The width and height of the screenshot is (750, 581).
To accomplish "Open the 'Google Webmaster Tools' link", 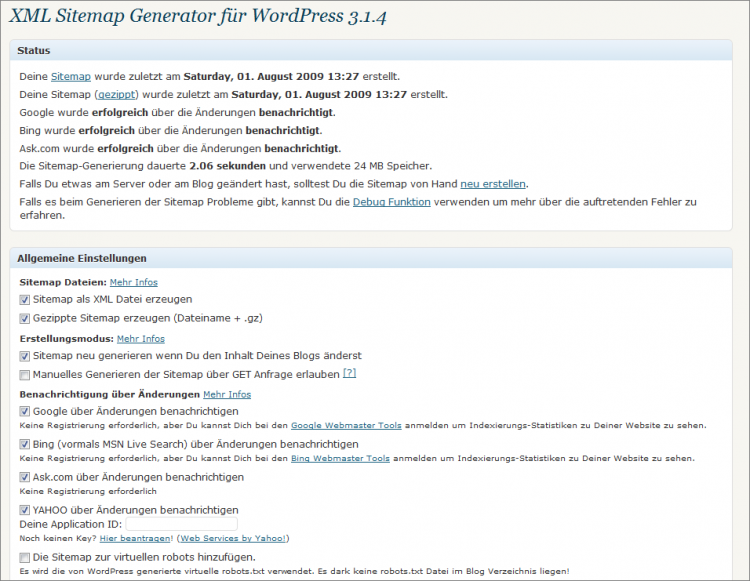I will click(x=346, y=425).
